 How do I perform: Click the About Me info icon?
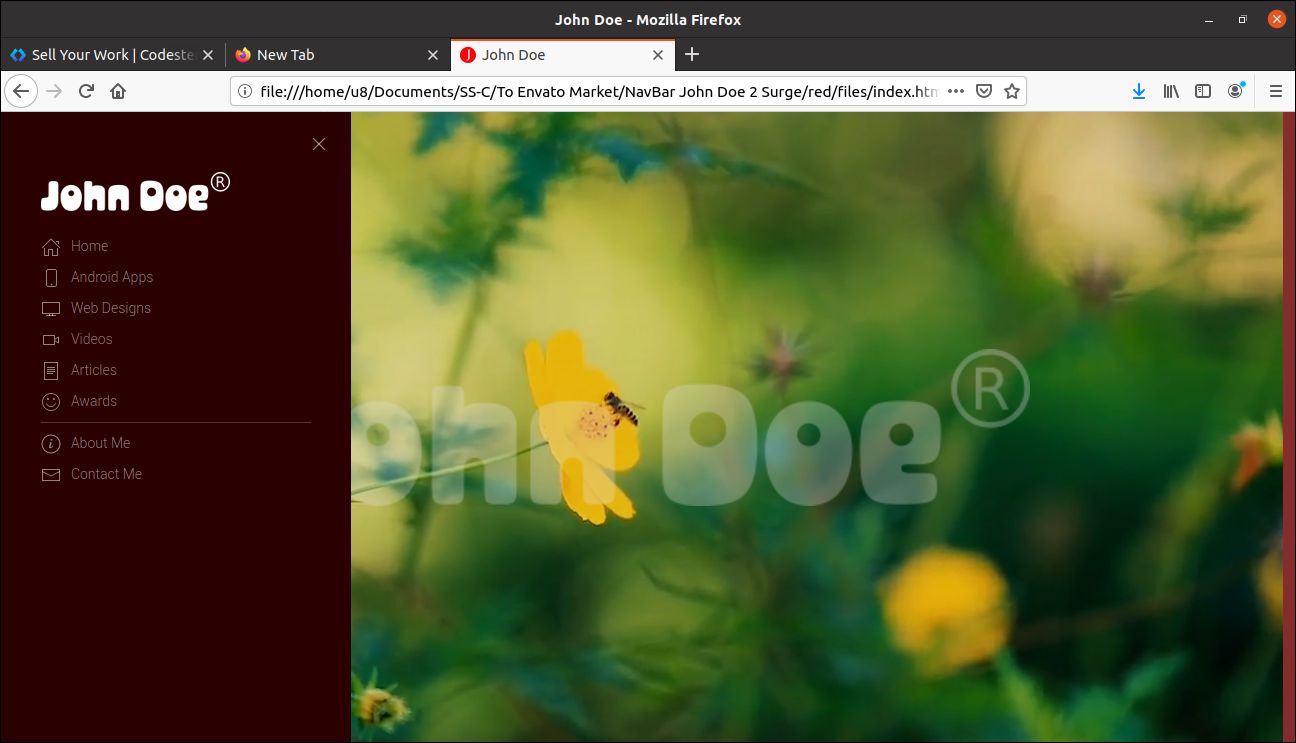(x=51, y=444)
